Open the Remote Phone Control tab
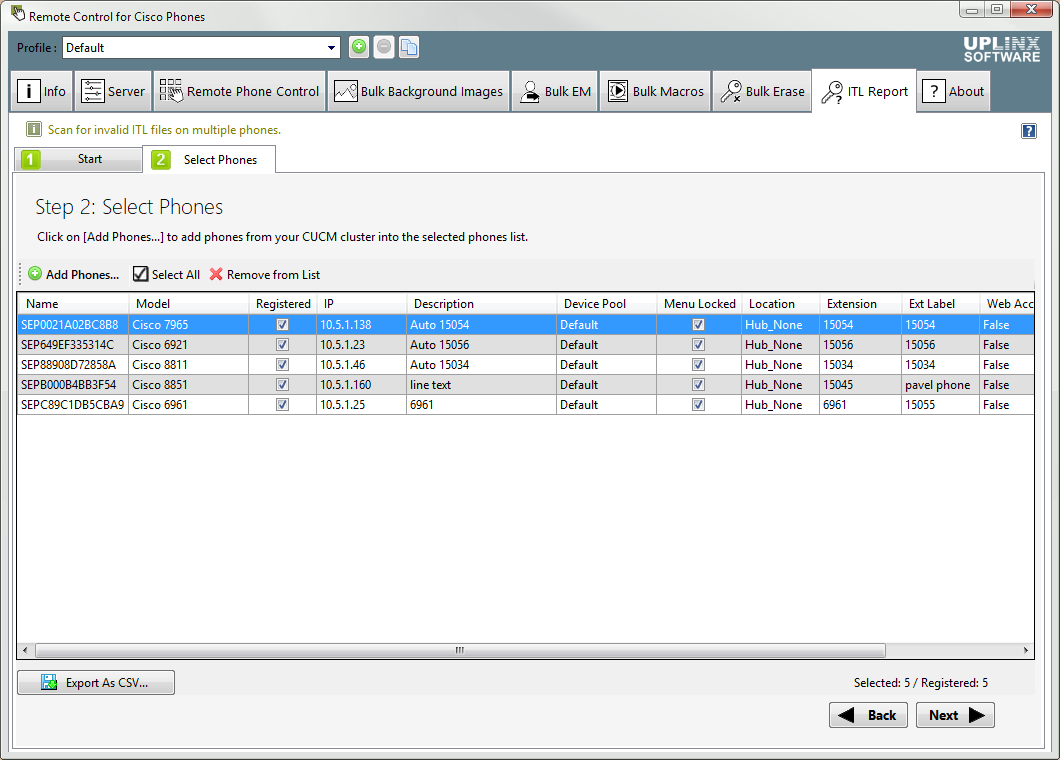 click(239, 91)
